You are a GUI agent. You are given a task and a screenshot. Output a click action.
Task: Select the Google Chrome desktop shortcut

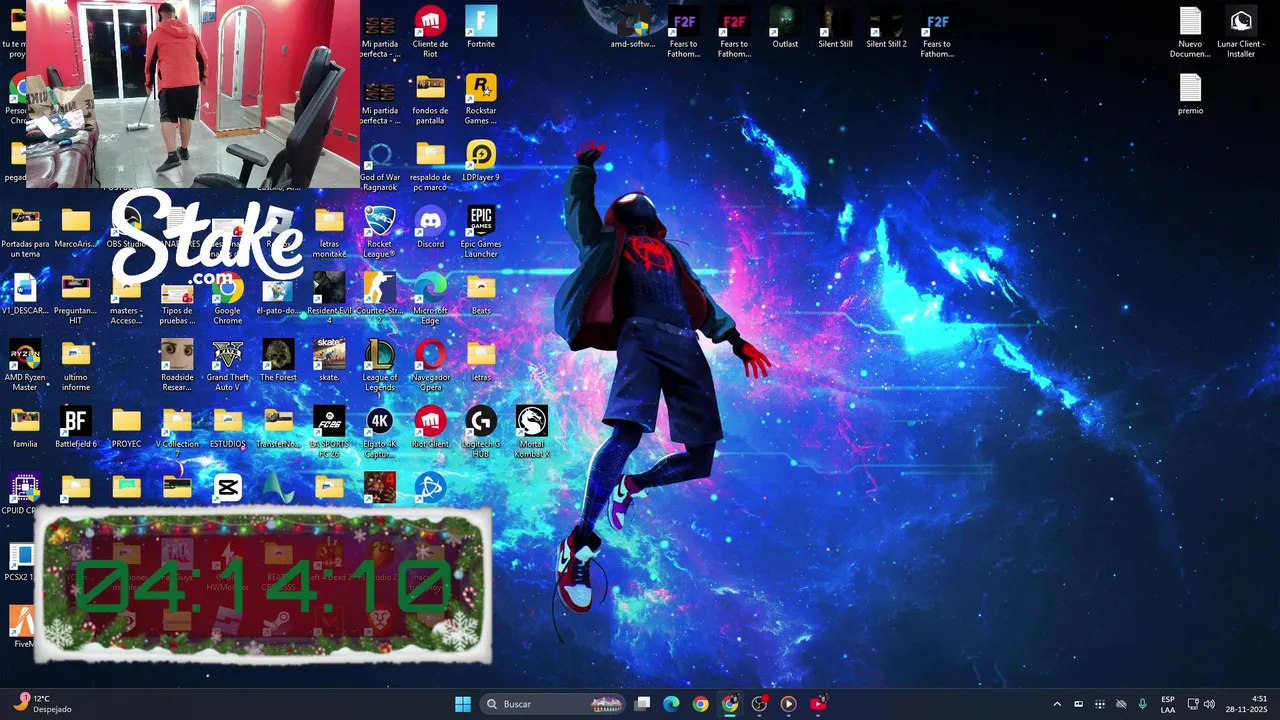[227, 299]
